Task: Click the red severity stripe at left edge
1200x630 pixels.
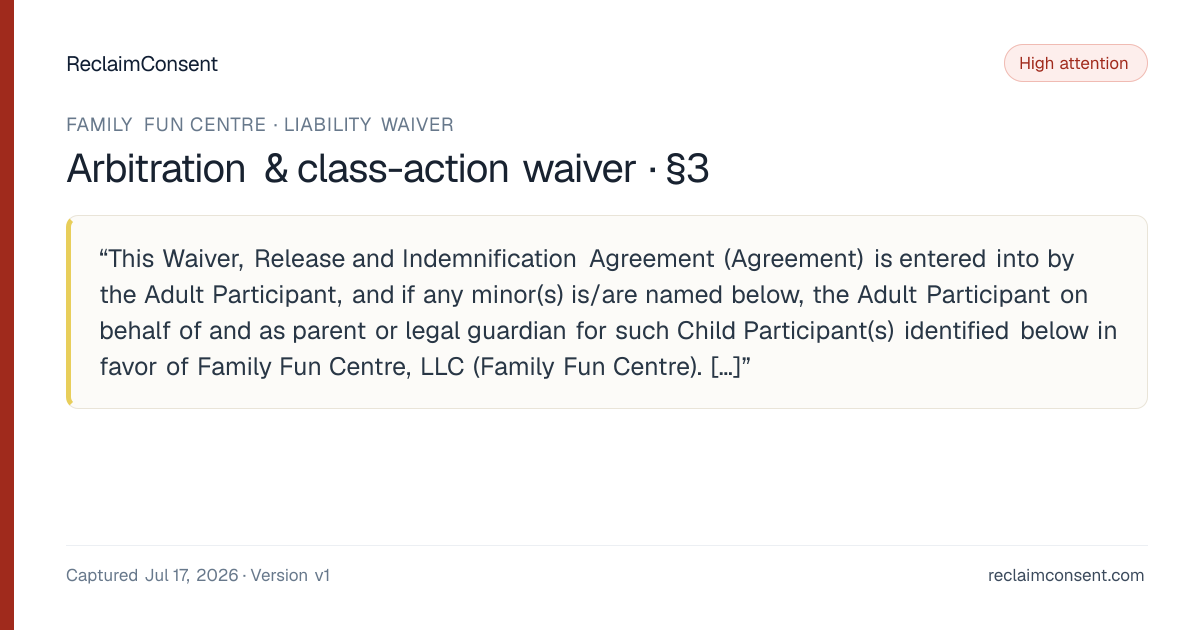Action: pyautogui.click(x=7, y=315)
